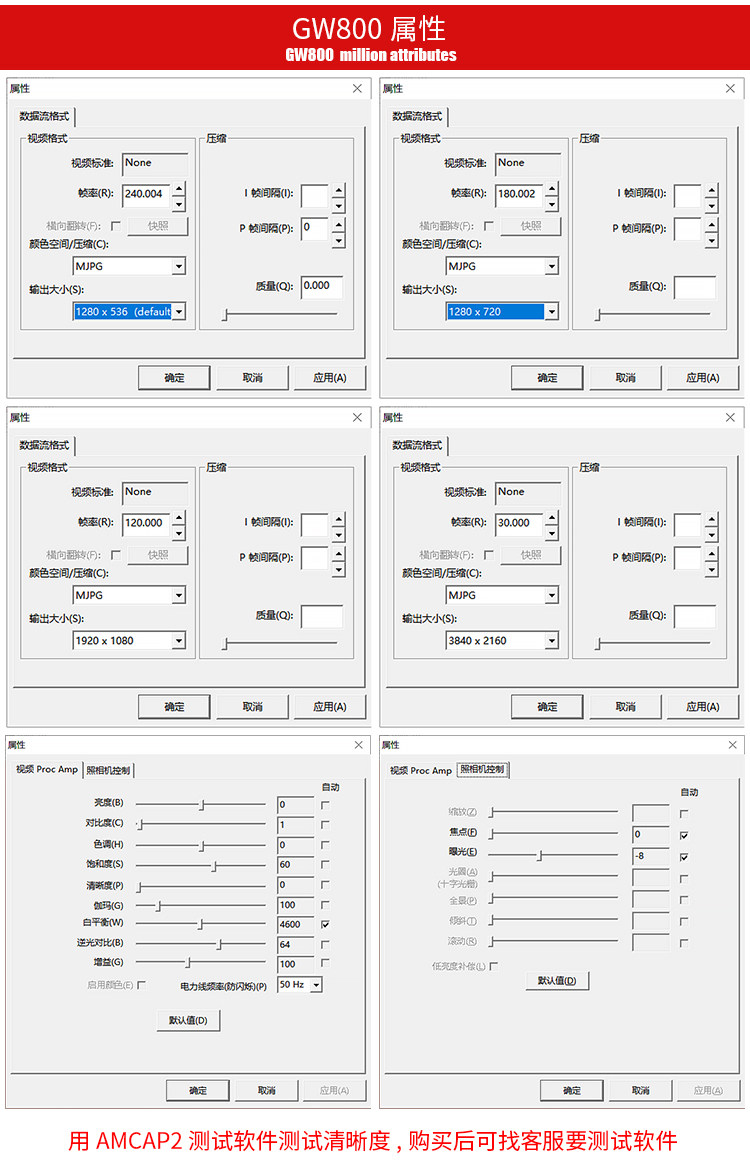Select 视频 Proc Amp tab above 亮度 slider
The image size is (750, 1164).
click(47, 770)
